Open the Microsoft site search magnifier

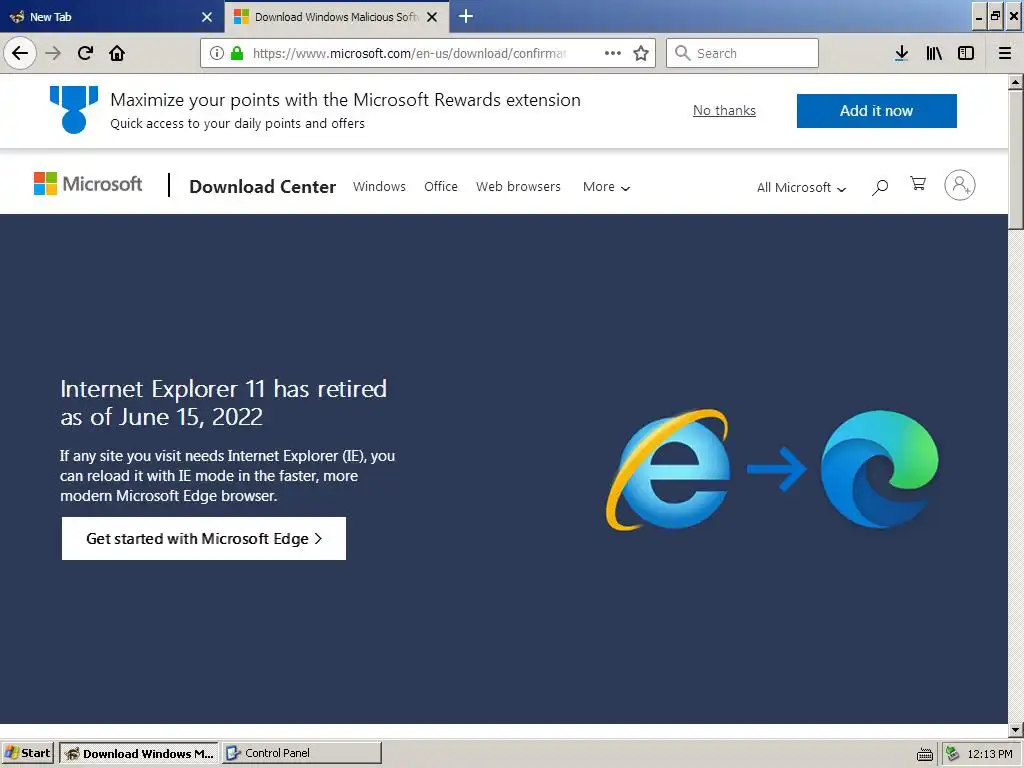tap(880, 187)
